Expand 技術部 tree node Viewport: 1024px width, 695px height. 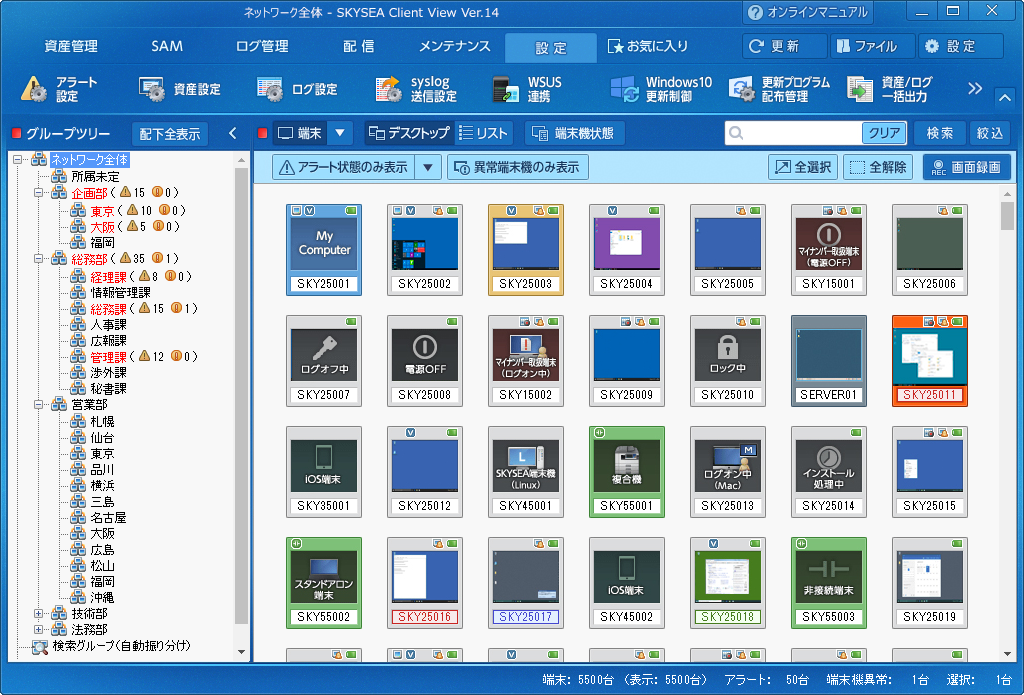click(x=38, y=614)
